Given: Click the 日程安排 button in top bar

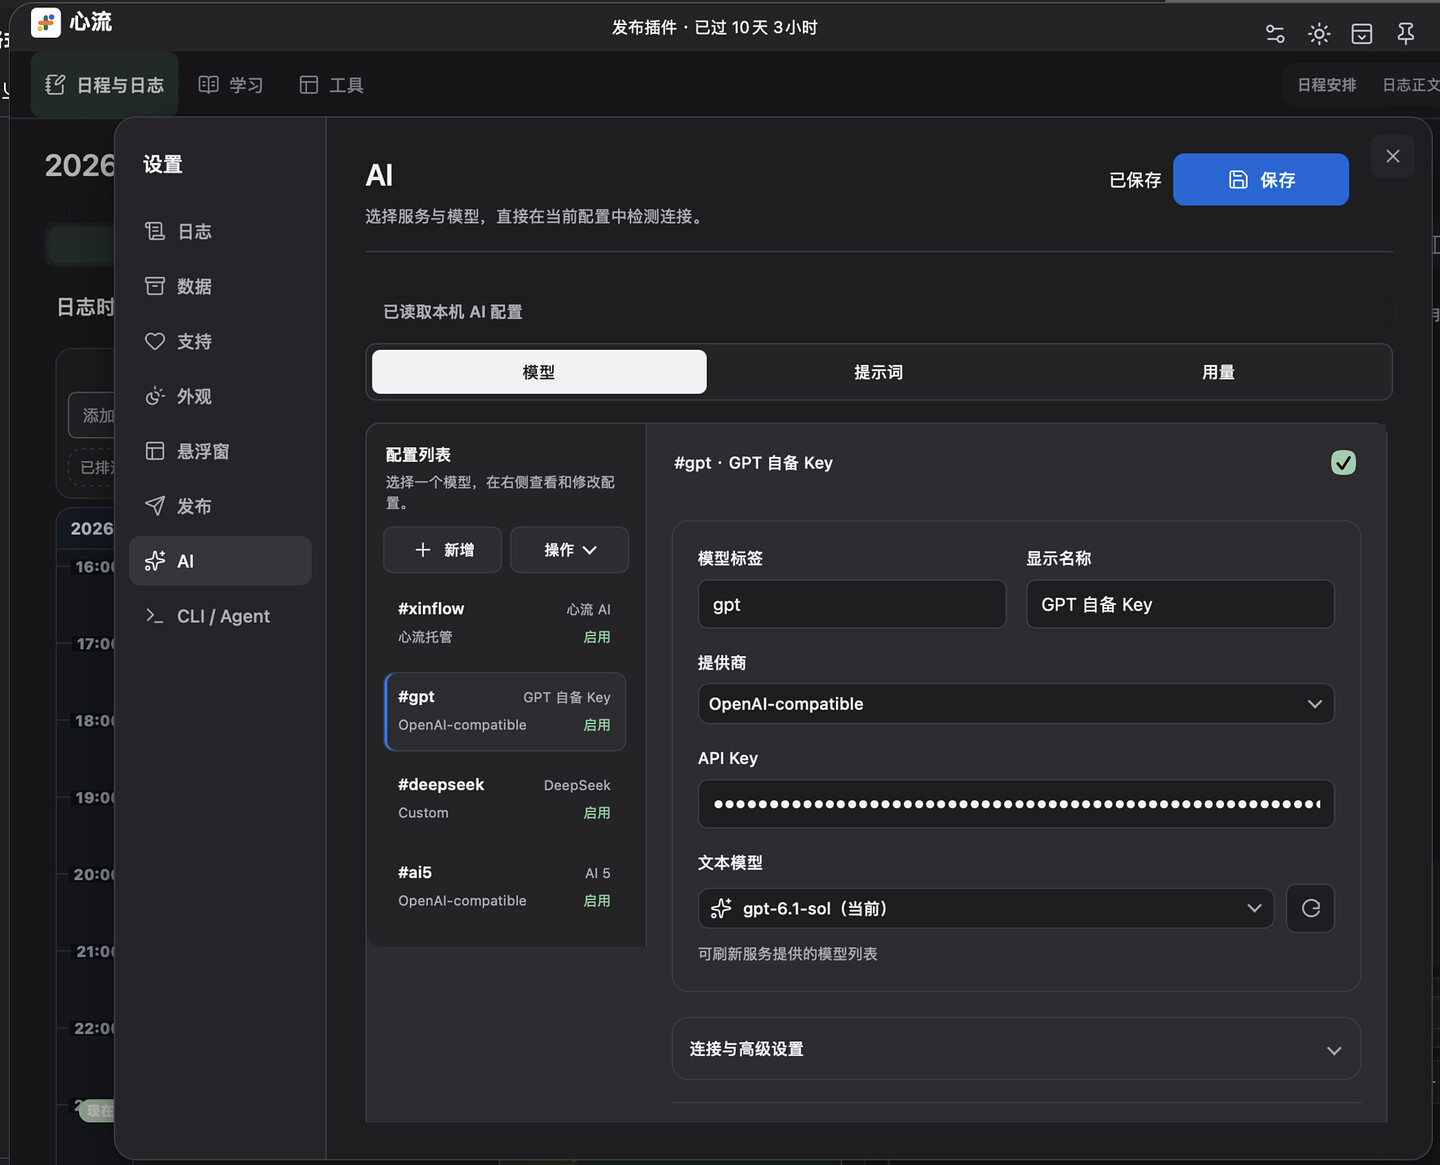Looking at the screenshot, I should point(1327,85).
